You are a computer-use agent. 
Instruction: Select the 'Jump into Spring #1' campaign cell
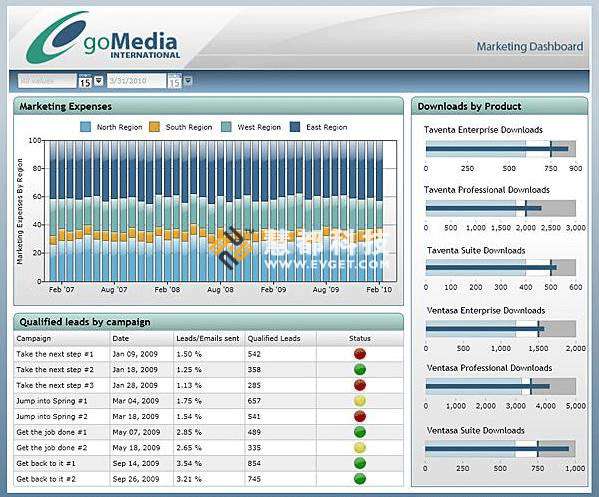[62, 401]
